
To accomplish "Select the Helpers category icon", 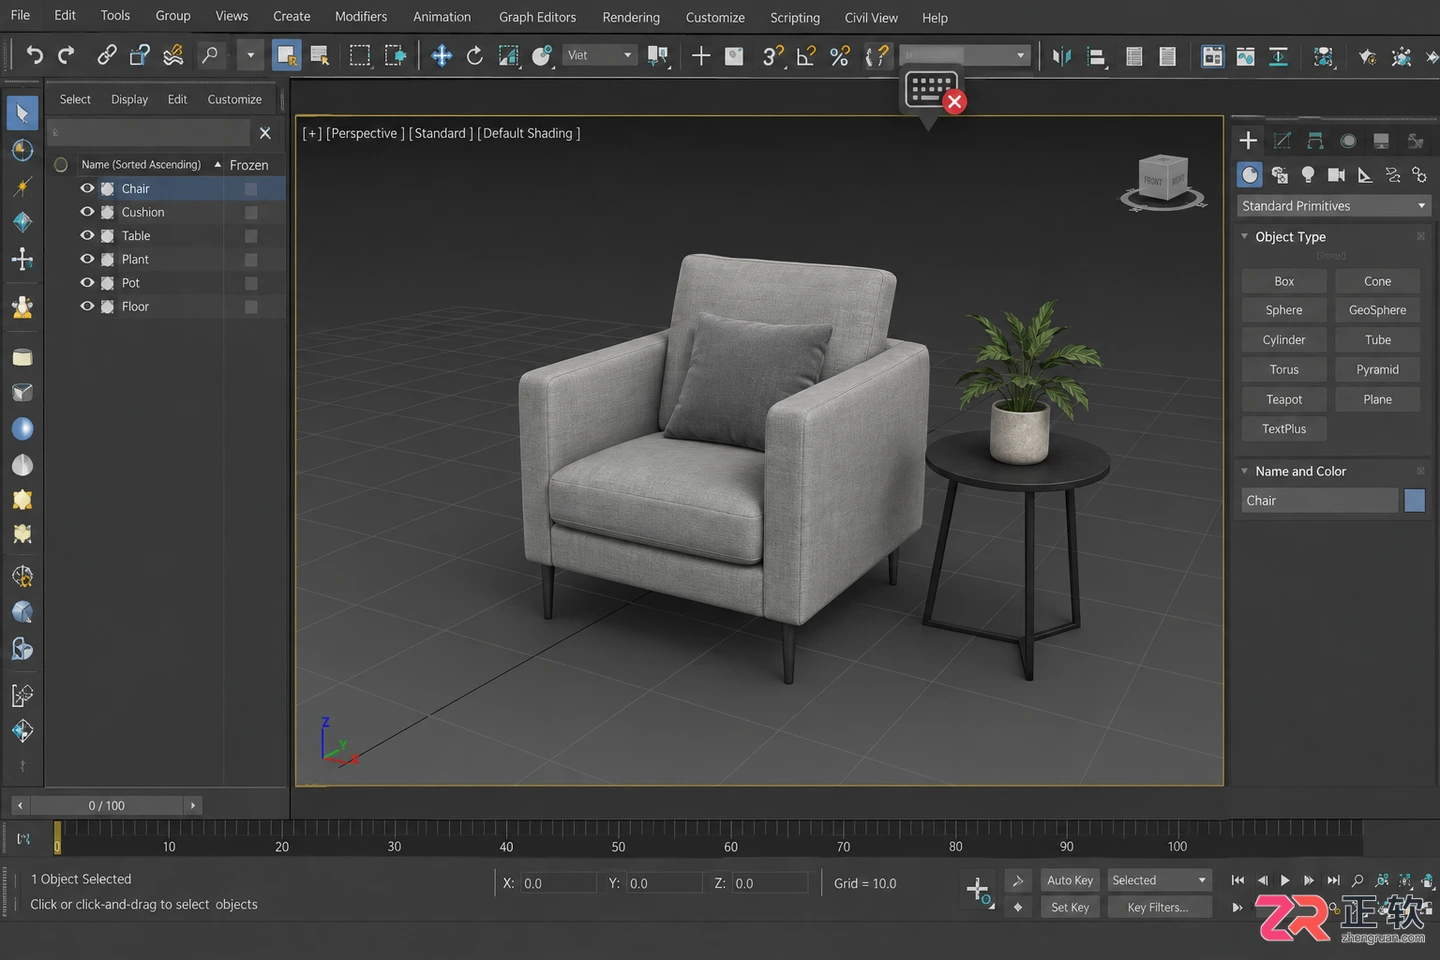I will click(x=1365, y=175).
